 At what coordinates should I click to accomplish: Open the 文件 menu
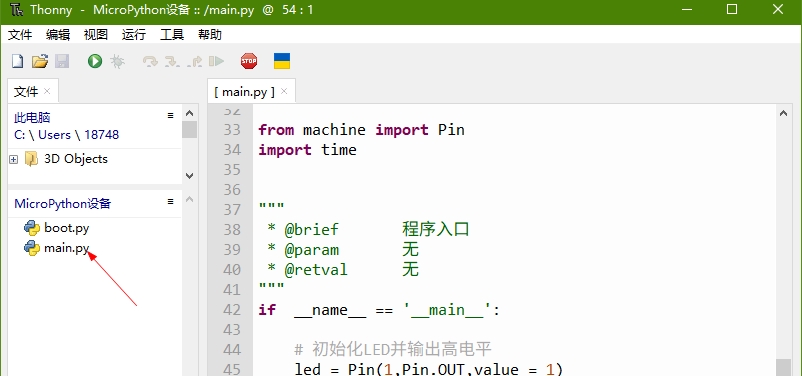20,35
